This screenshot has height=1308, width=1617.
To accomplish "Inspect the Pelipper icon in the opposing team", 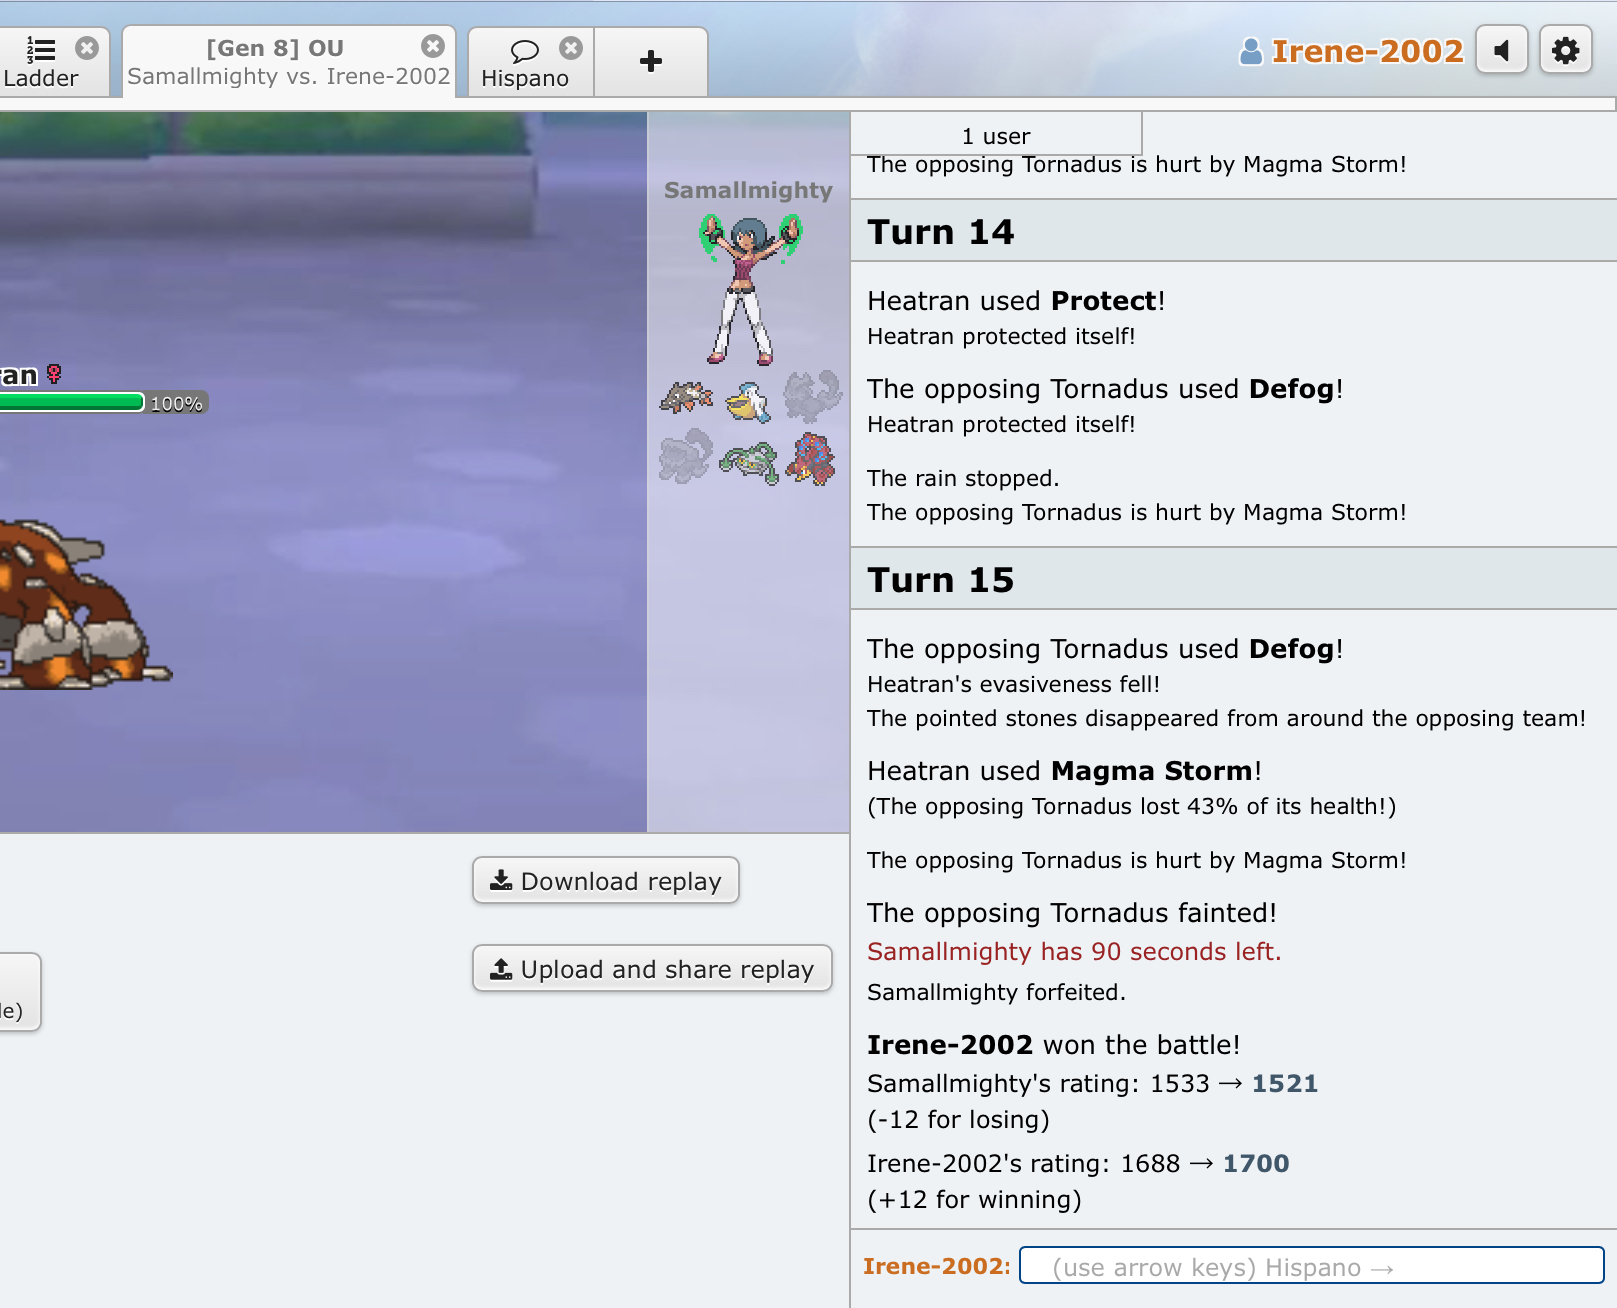I will 748,401.
